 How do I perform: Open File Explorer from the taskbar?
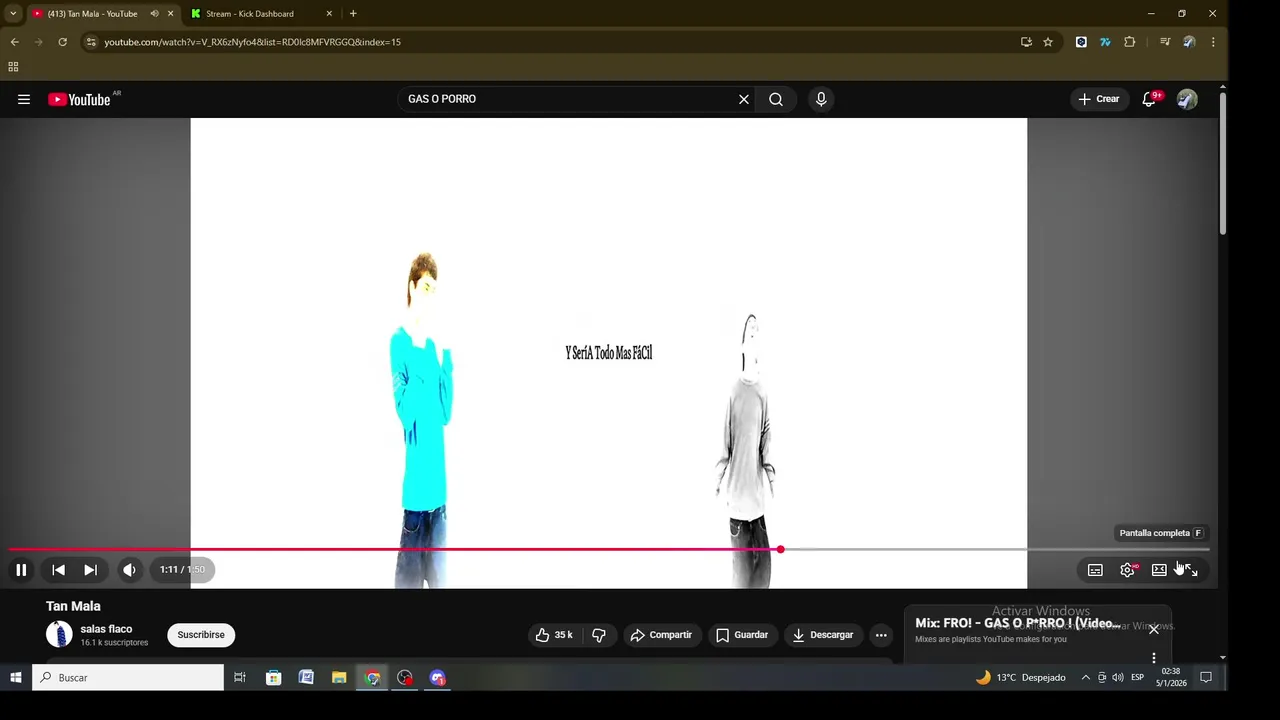click(x=339, y=678)
